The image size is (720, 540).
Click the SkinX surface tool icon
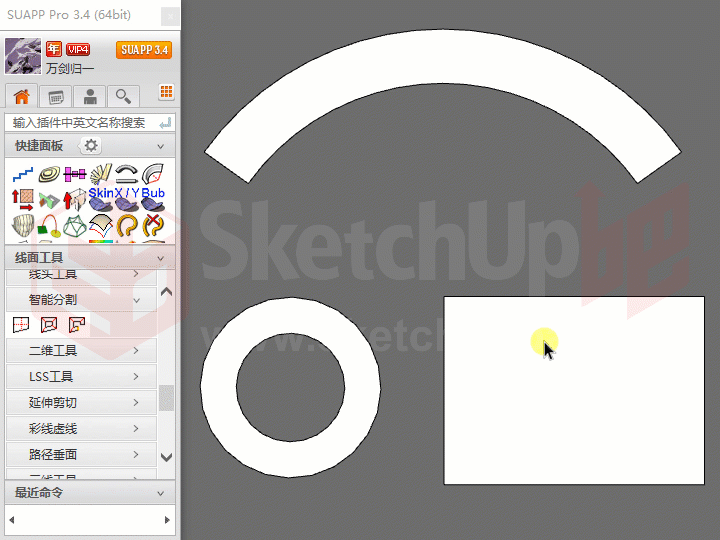101,199
